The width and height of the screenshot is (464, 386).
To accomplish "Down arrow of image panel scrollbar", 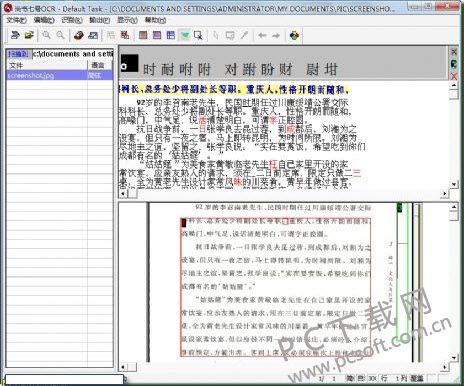I will point(454,358).
